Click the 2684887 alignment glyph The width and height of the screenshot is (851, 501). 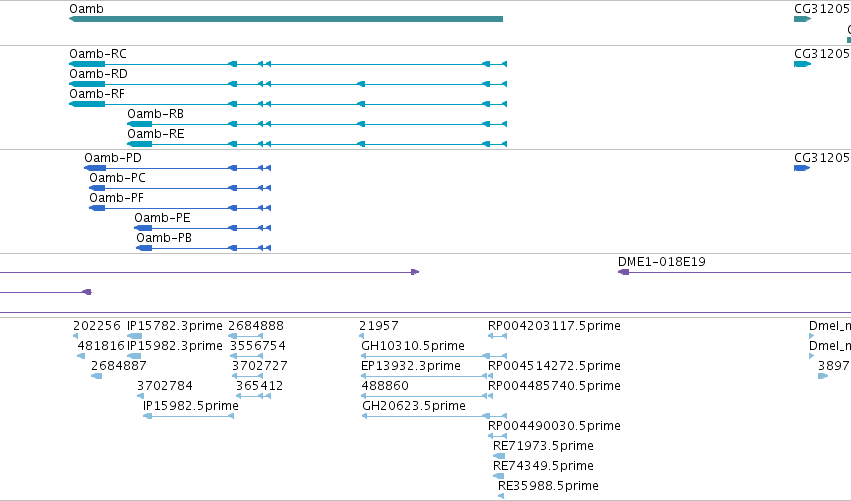coord(97,376)
